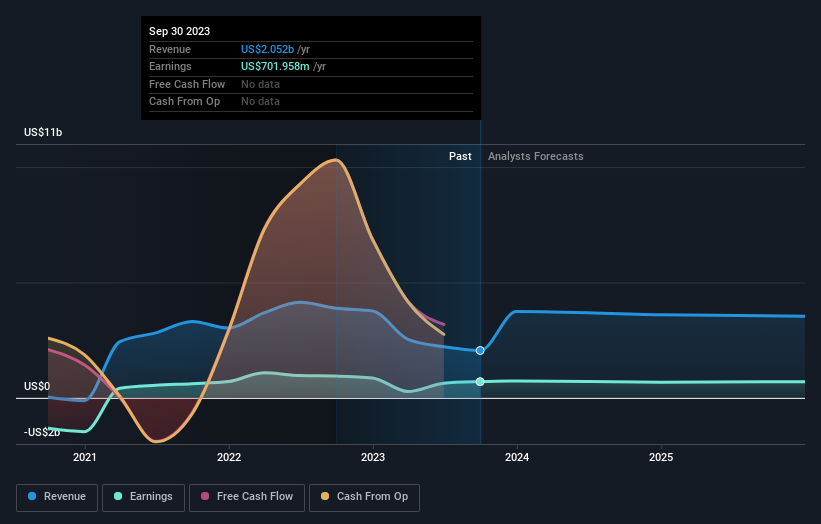The width and height of the screenshot is (821, 524).
Task: Click the 2025 x-axis label
Action: coord(661,457)
